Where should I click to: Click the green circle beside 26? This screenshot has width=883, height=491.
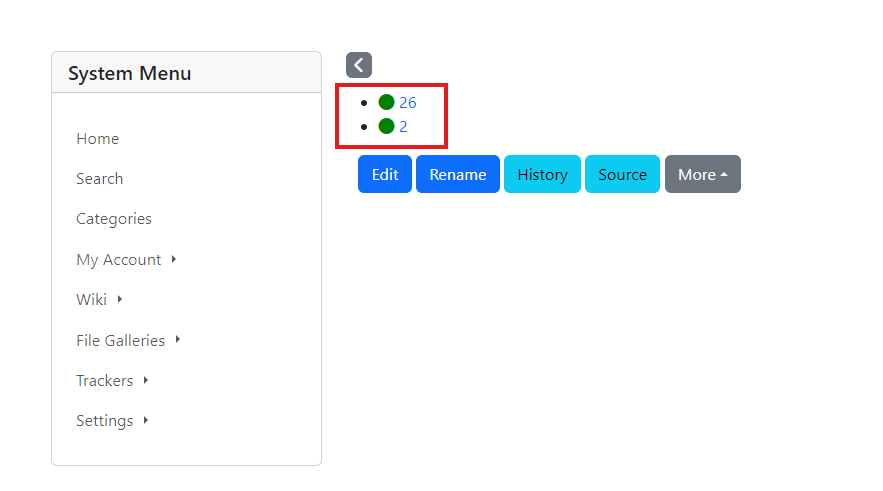(x=386, y=102)
